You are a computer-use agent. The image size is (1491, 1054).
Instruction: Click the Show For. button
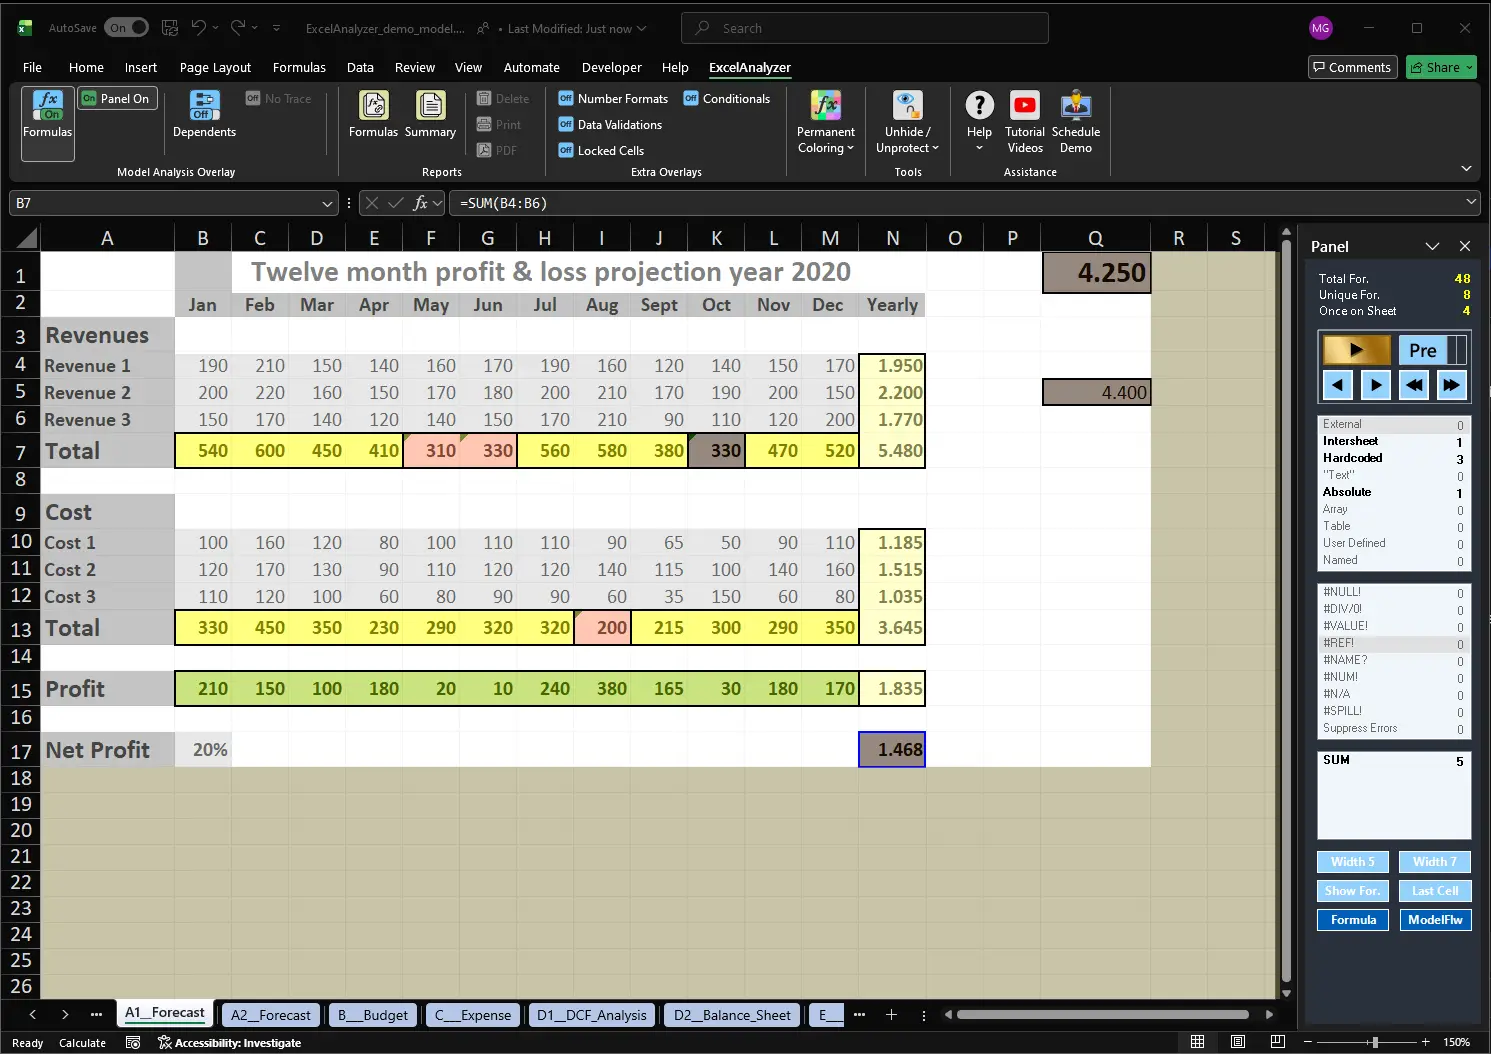1352,891
